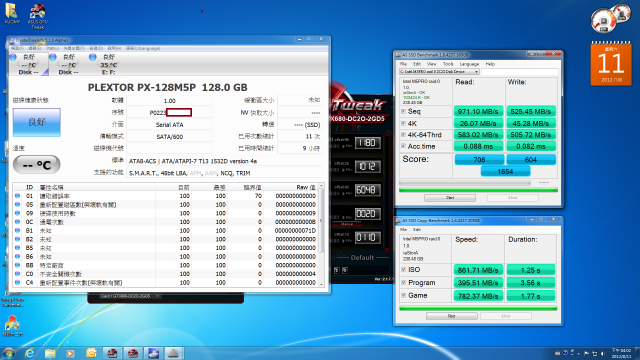Viewport: 640px width, 360px height.
Task: Open the drive selection dropdown in AS SSD
Action: coord(439,72)
